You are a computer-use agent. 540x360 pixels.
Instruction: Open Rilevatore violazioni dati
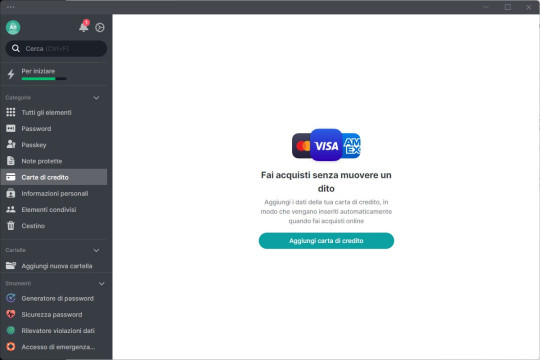pos(58,331)
